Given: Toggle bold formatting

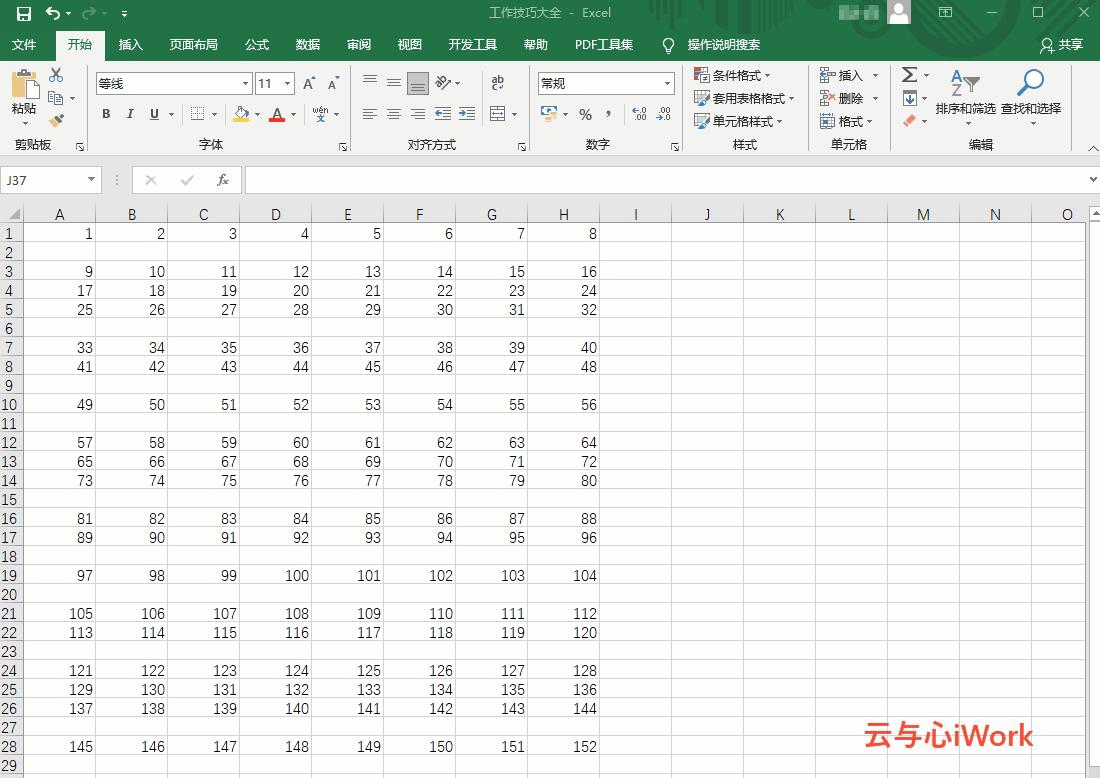Looking at the screenshot, I should [x=106, y=114].
